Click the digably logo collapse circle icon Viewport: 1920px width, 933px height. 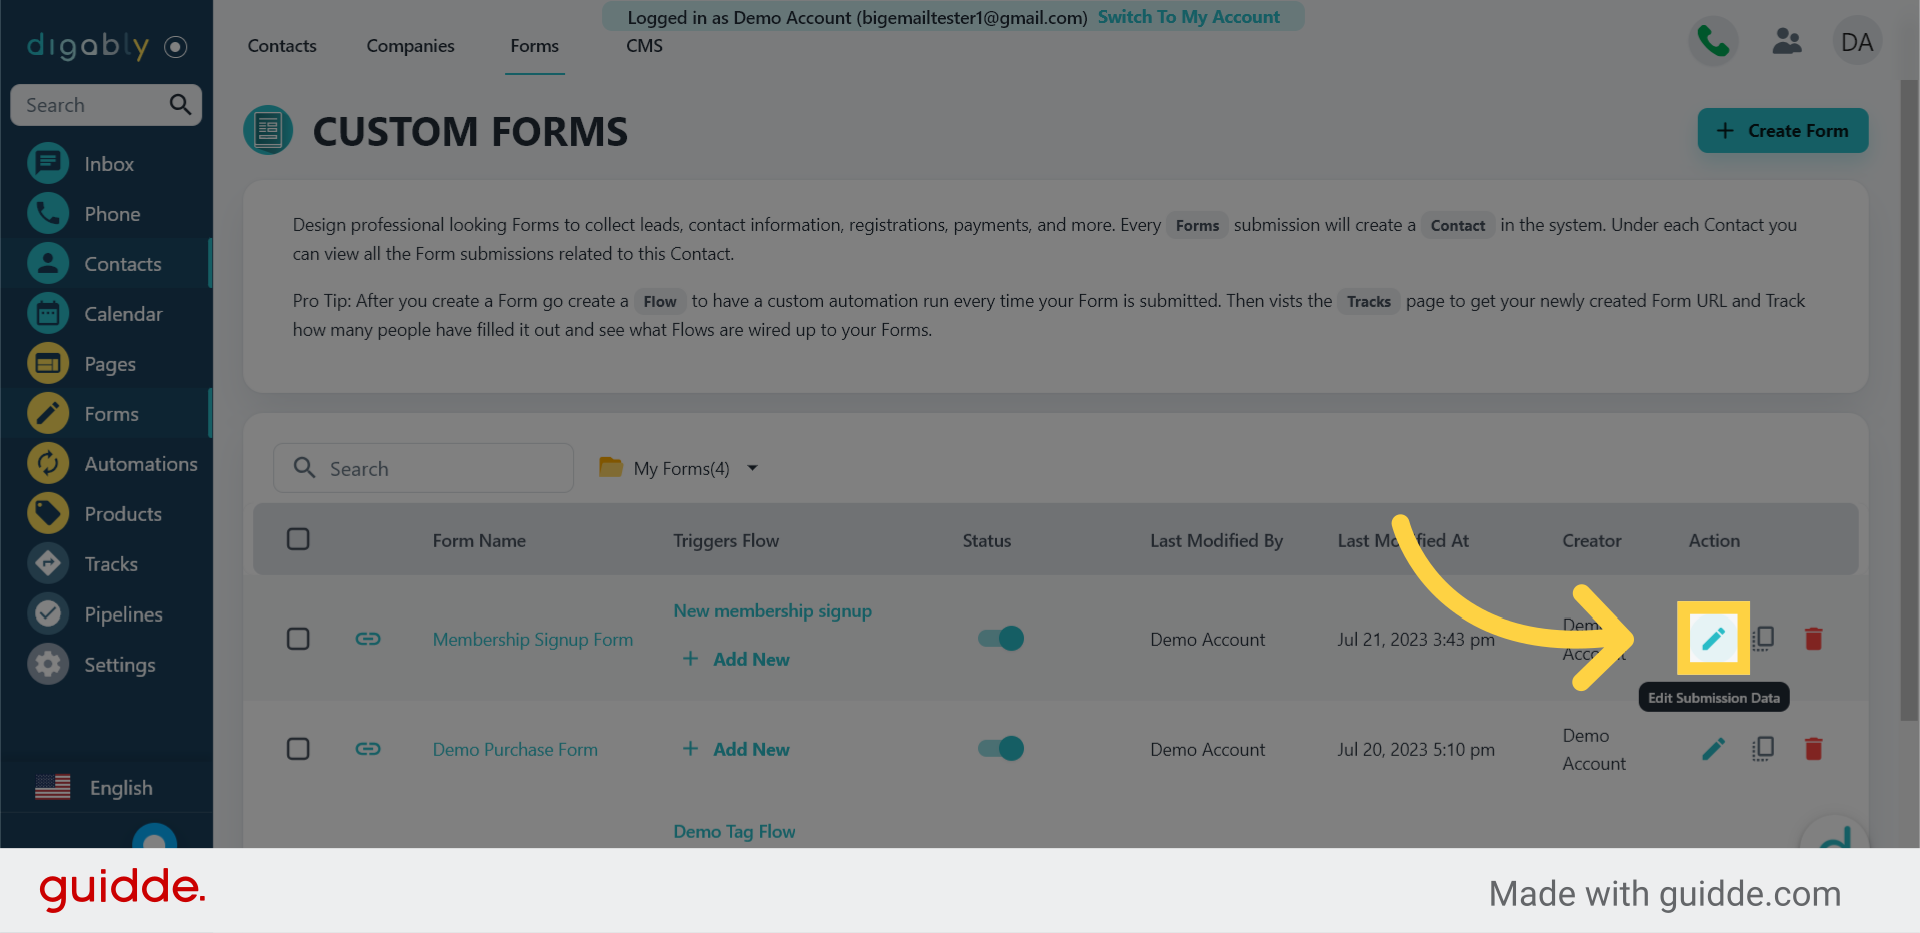(x=176, y=47)
